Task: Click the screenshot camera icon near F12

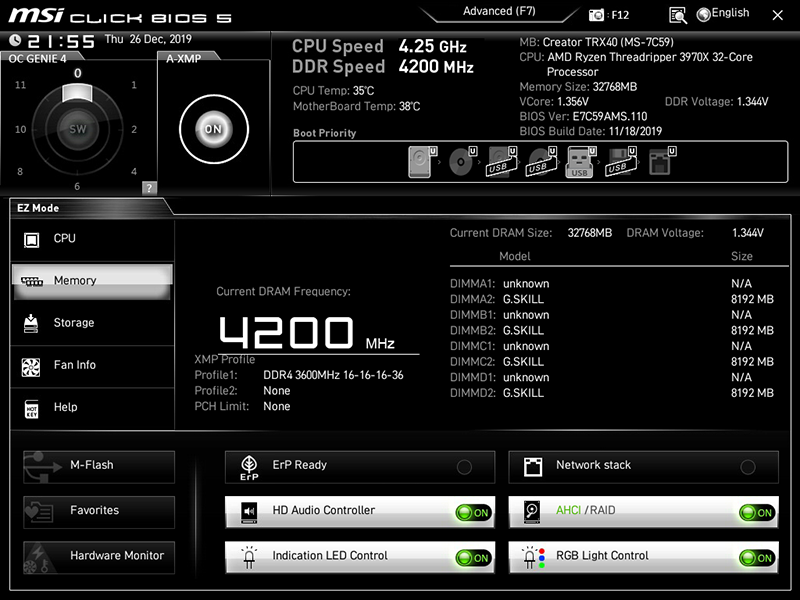Action: pos(596,15)
